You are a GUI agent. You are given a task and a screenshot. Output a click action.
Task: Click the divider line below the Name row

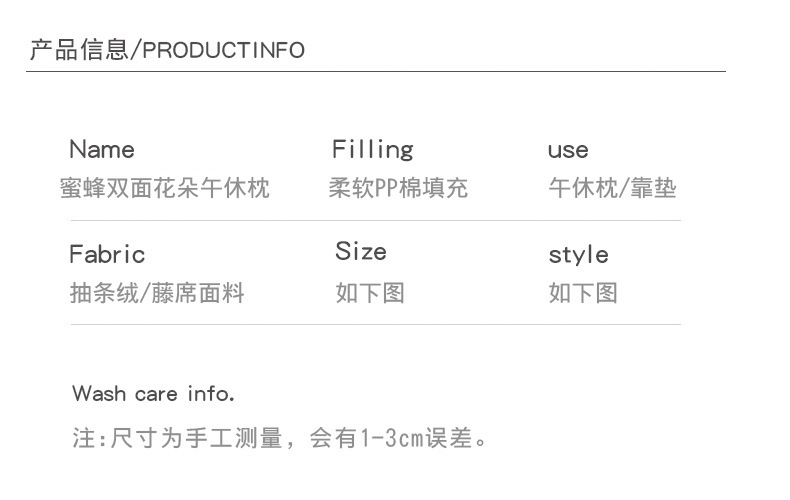[376, 220]
